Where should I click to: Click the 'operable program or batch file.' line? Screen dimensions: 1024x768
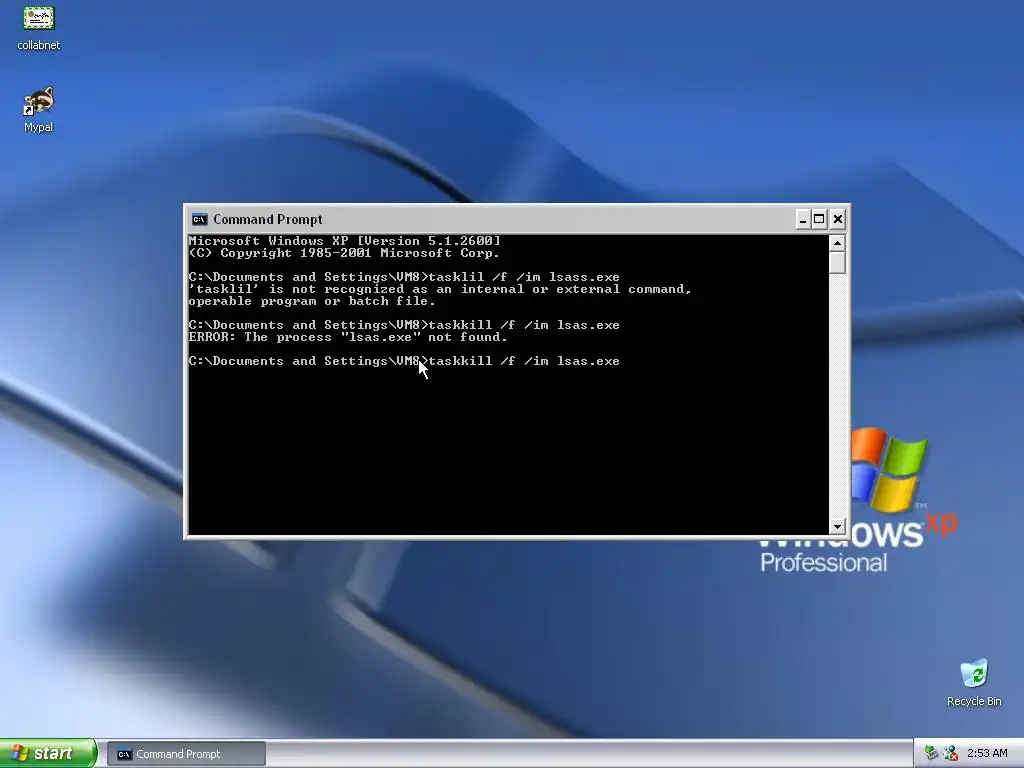[312, 301]
